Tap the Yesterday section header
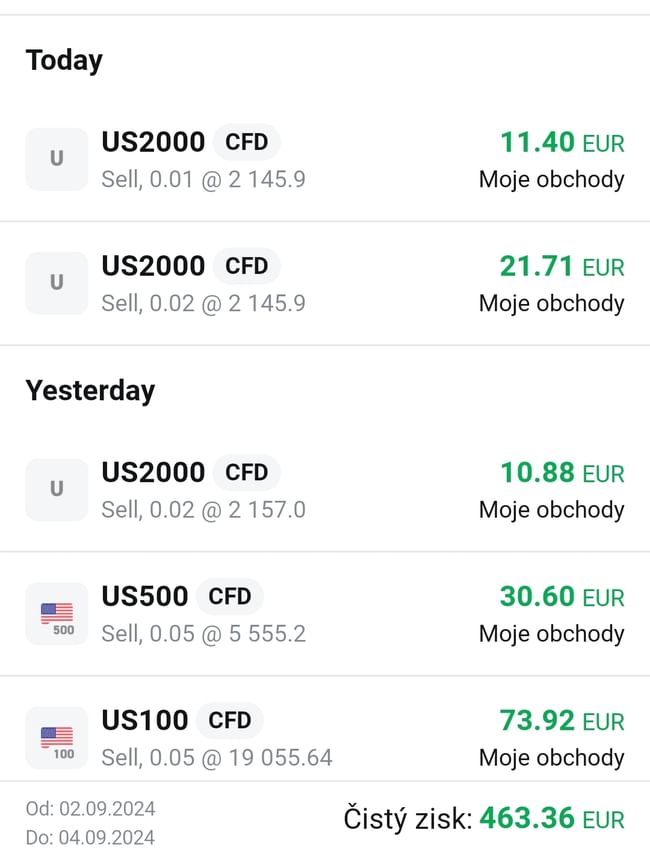This screenshot has height=856, width=650. [x=90, y=390]
